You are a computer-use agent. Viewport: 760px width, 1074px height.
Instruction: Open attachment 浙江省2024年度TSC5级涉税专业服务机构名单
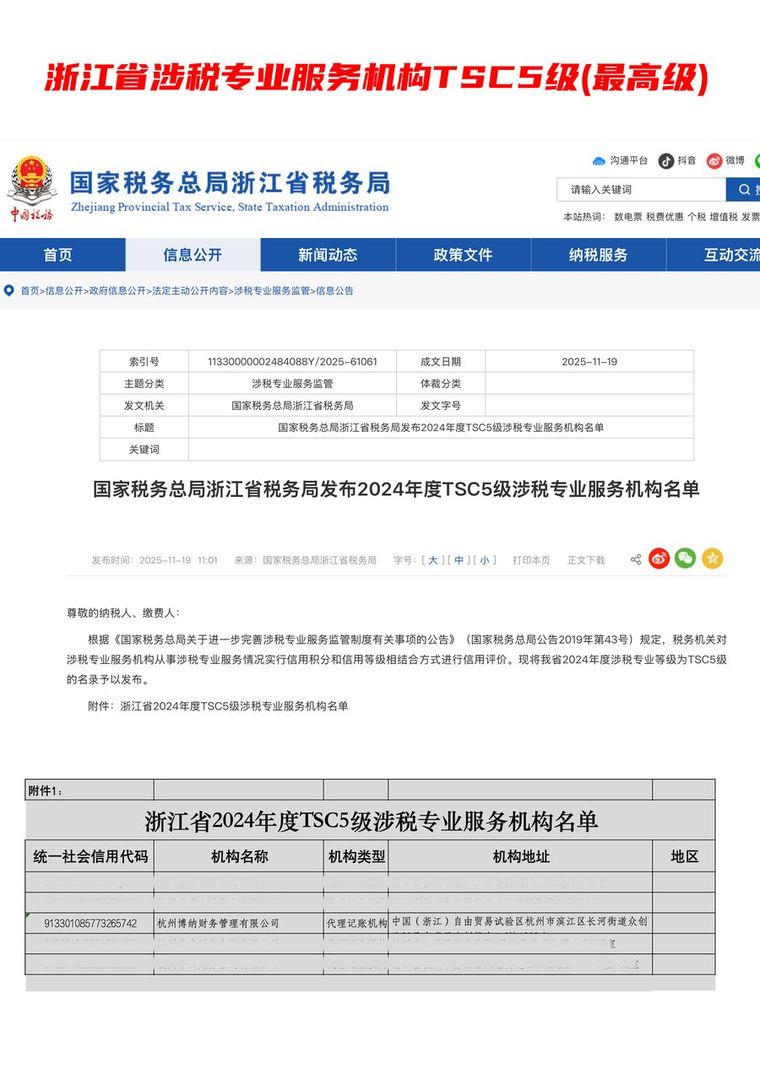pos(234,706)
